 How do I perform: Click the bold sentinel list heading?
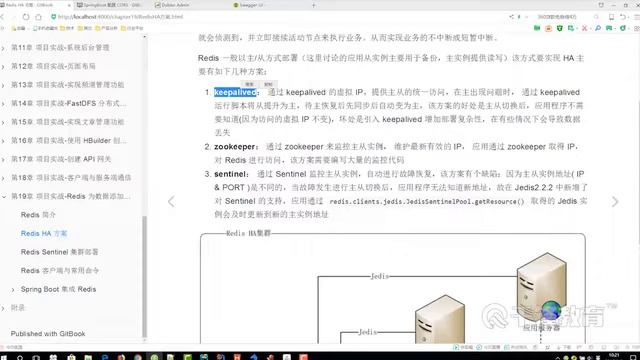(231, 174)
